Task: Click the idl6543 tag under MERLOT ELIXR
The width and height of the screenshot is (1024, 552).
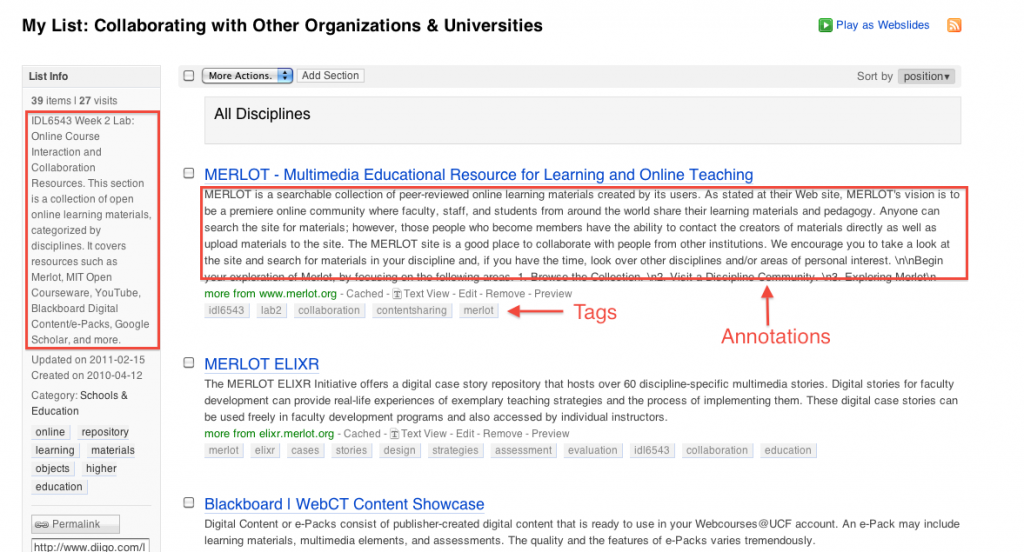Action: [x=652, y=451]
